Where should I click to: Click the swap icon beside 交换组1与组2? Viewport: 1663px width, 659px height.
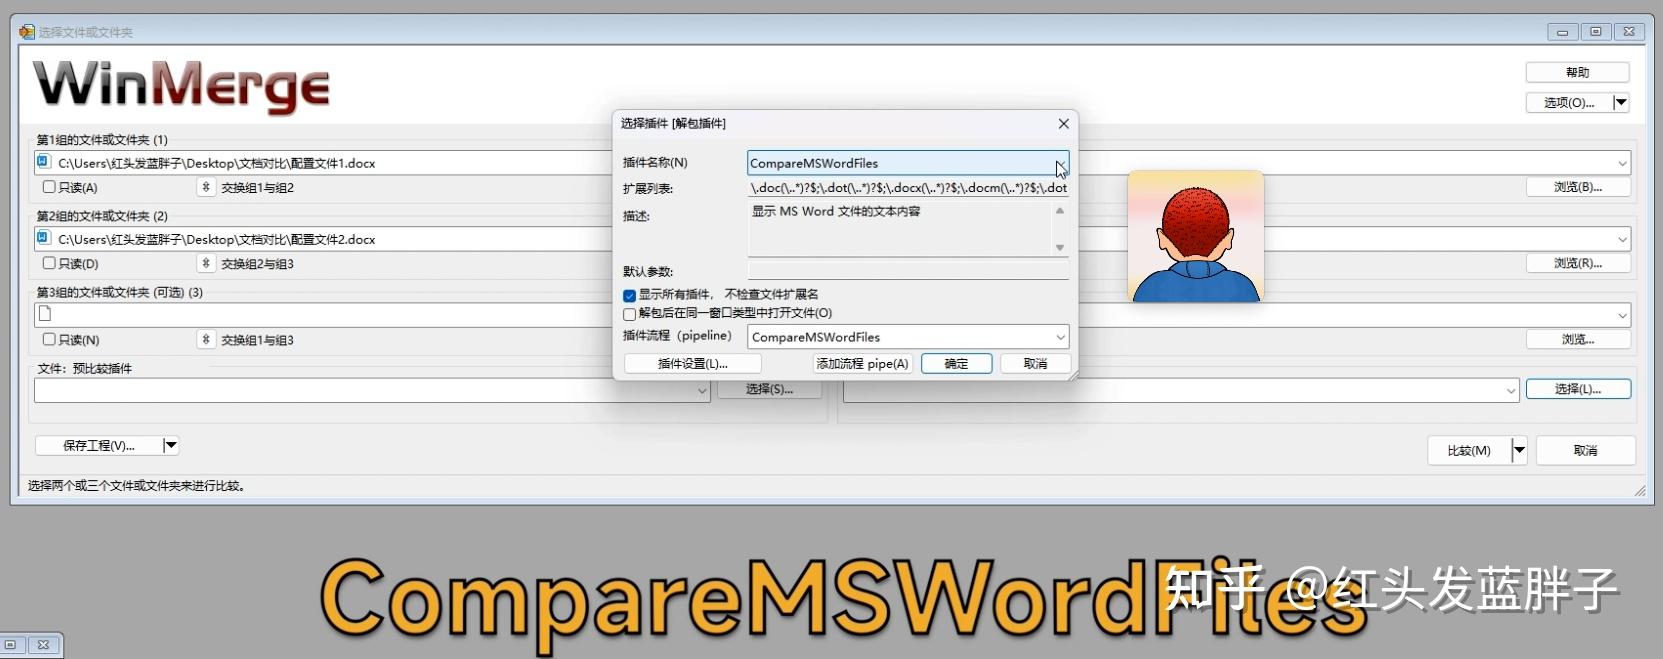[206, 187]
